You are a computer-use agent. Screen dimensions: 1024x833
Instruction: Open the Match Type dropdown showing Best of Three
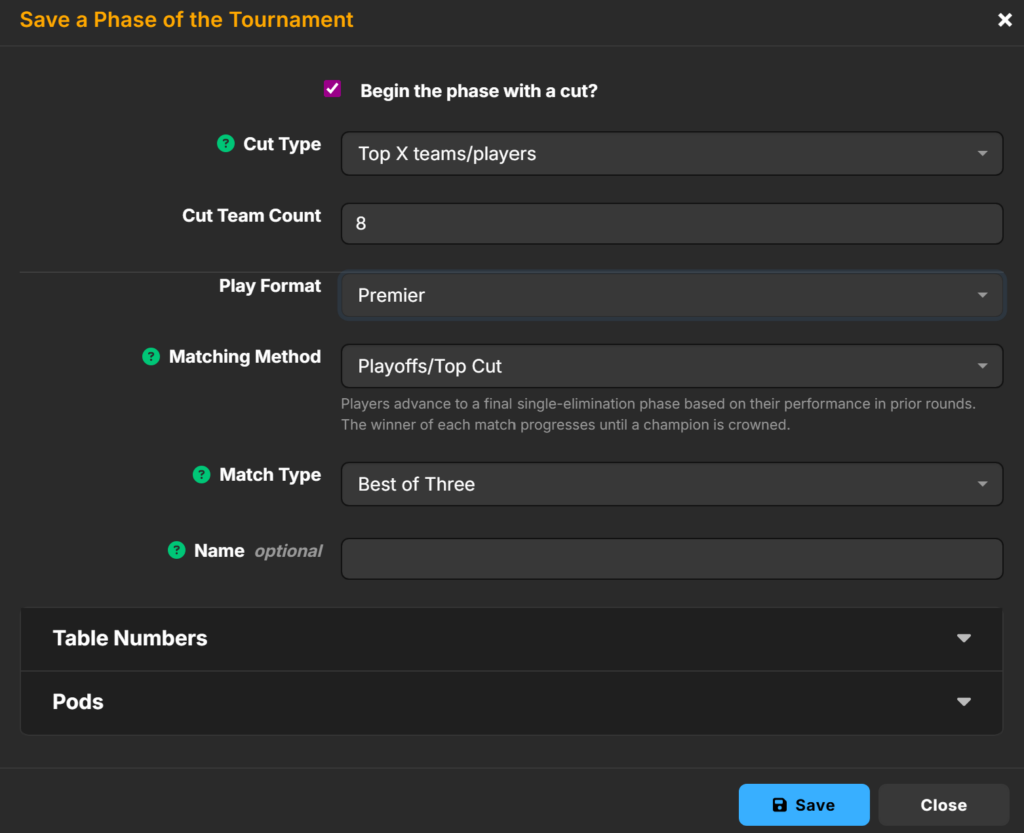(x=671, y=484)
